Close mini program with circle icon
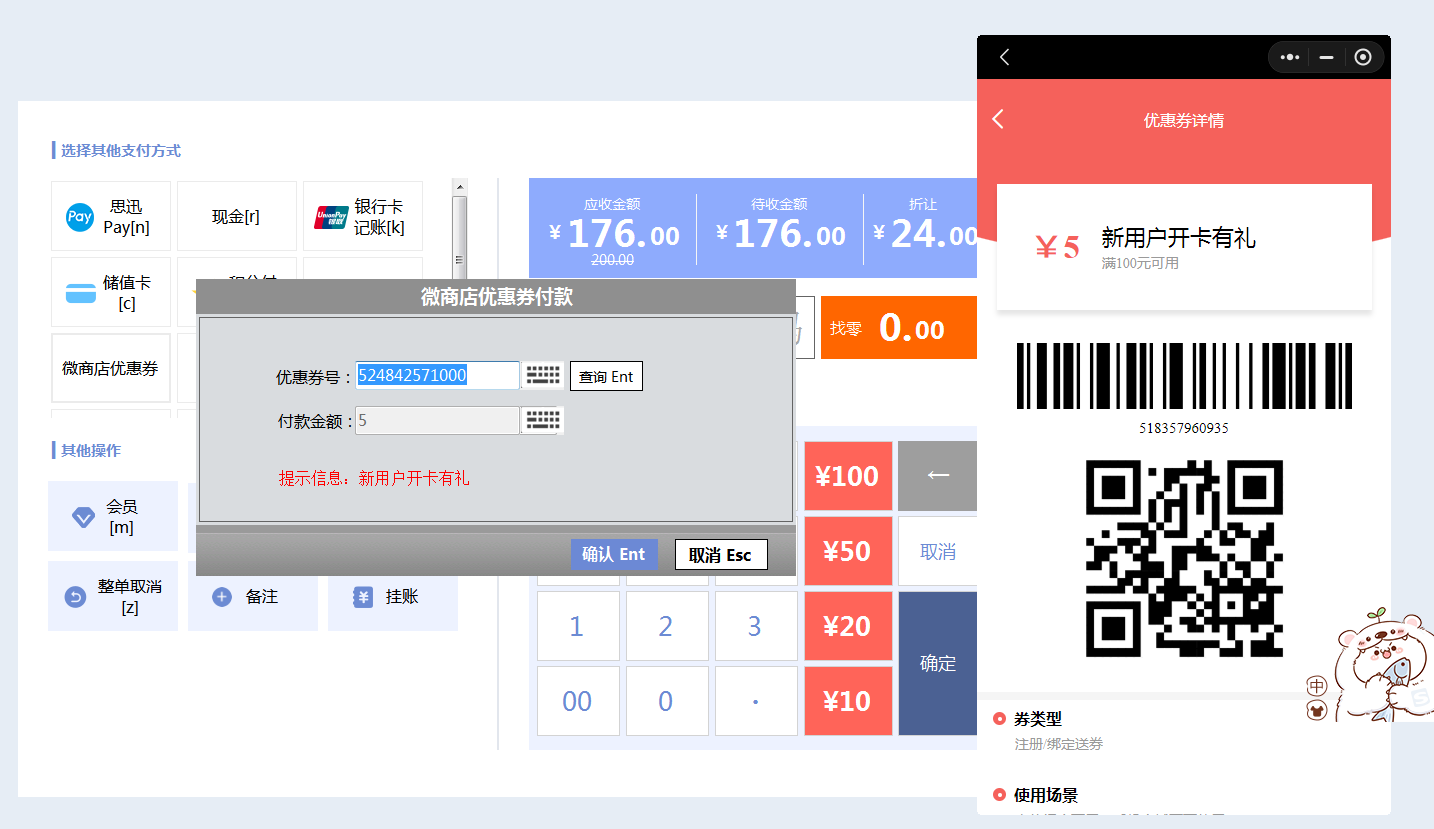Screen dimensions: 1434x829 tap(1363, 57)
